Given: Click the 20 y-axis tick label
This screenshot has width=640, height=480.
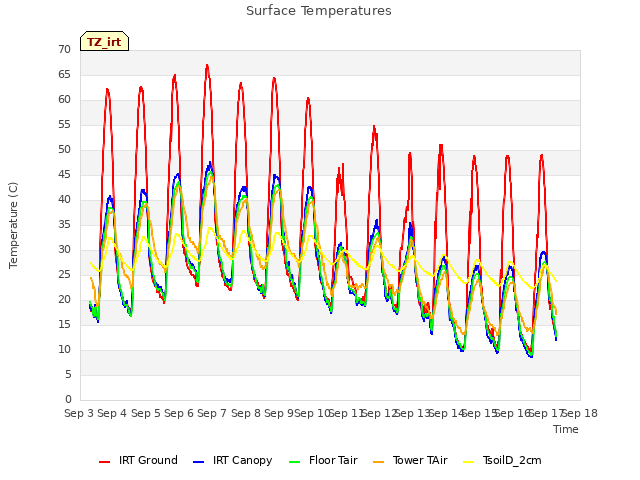Looking at the screenshot, I should (64, 300).
